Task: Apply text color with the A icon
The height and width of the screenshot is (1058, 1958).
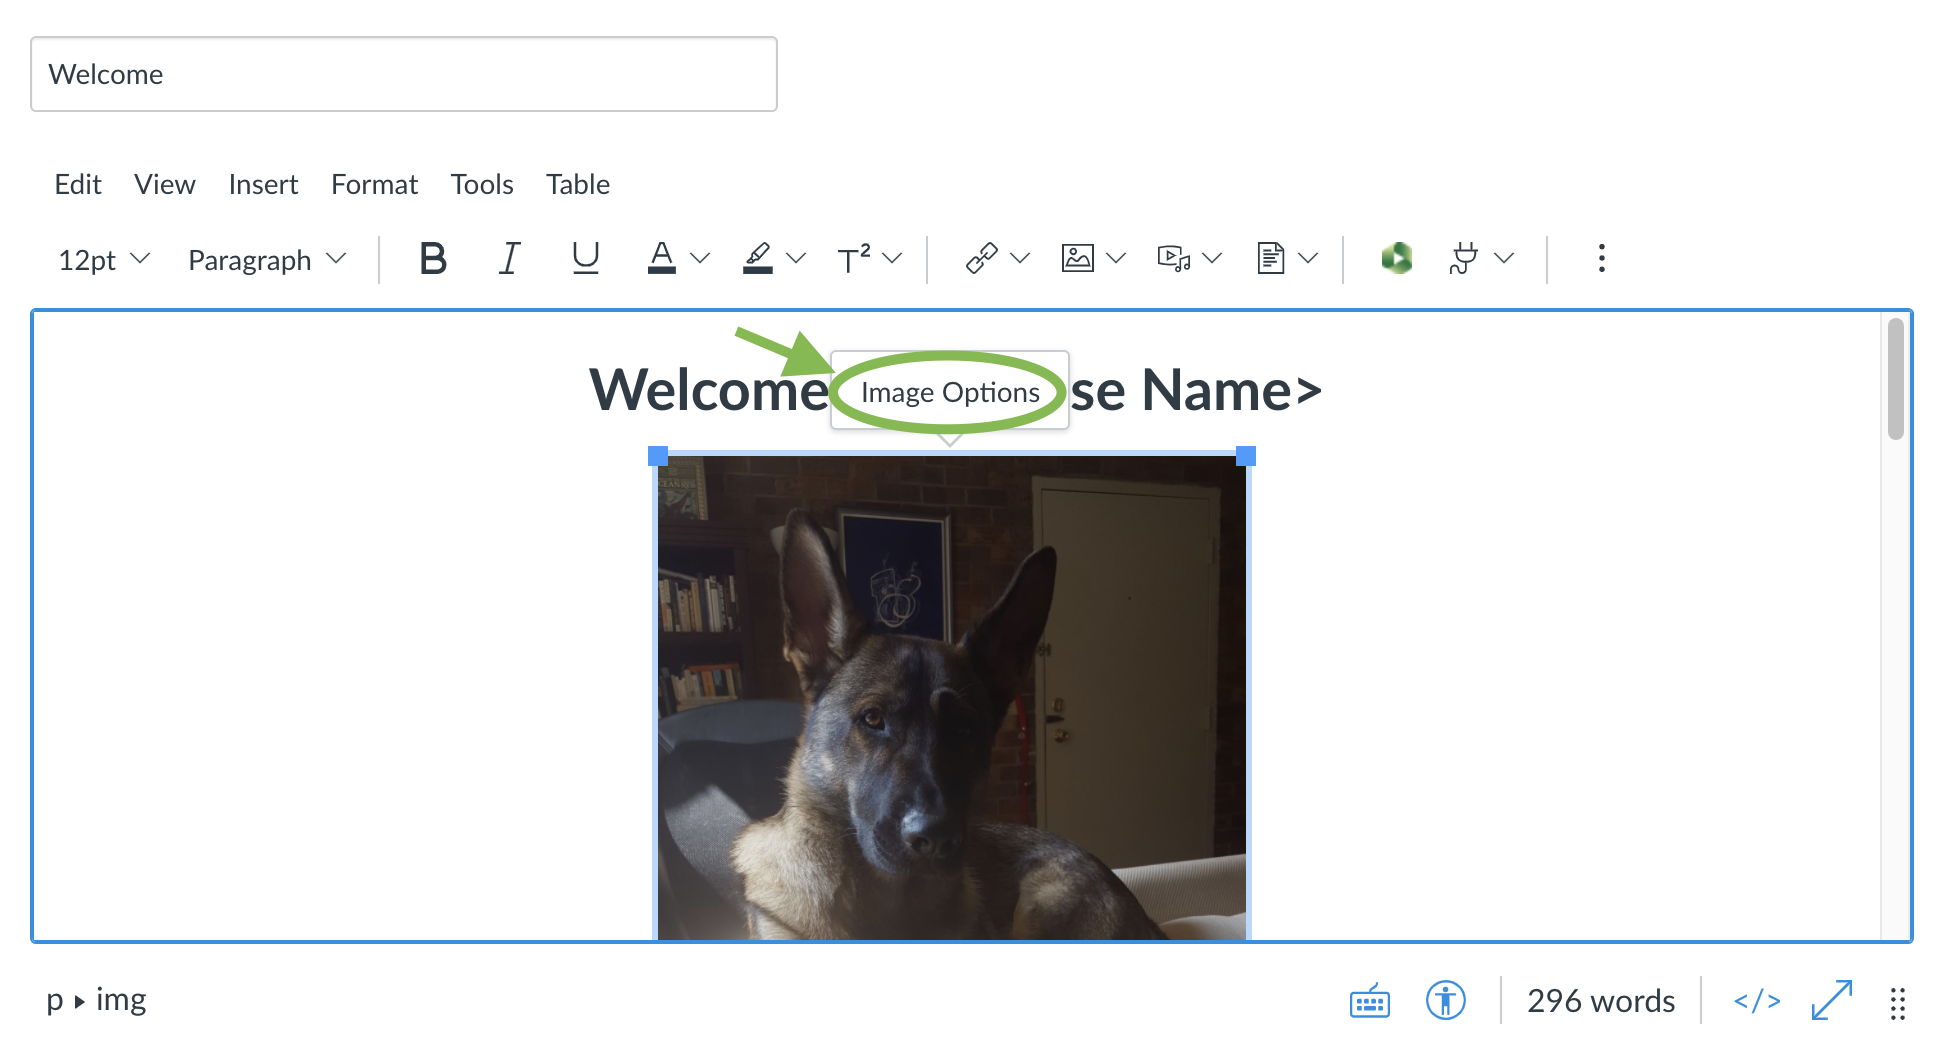Action: (661, 259)
